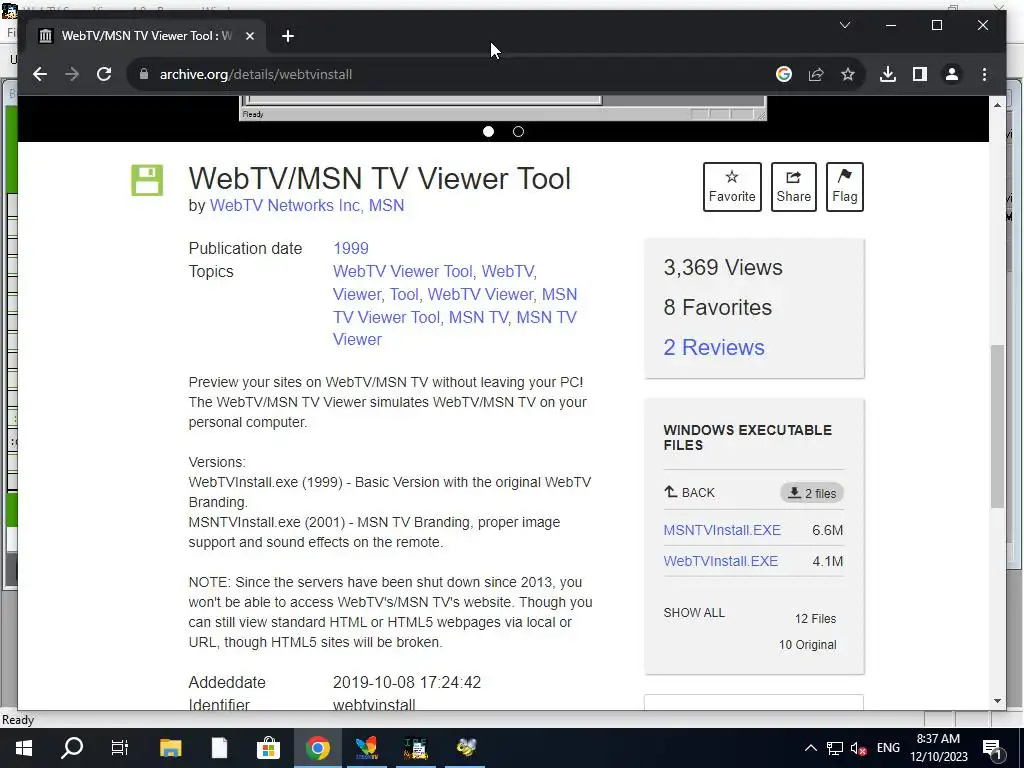Open the blank document taskbar icon

click(219, 748)
